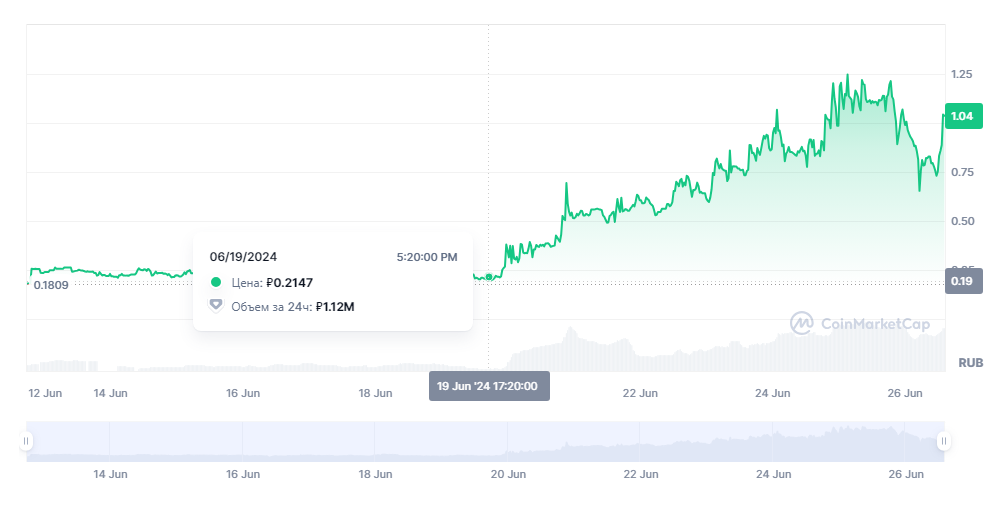
Task: Click the 22 Jun label on the main time axis
Action: [x=640, y=393]
